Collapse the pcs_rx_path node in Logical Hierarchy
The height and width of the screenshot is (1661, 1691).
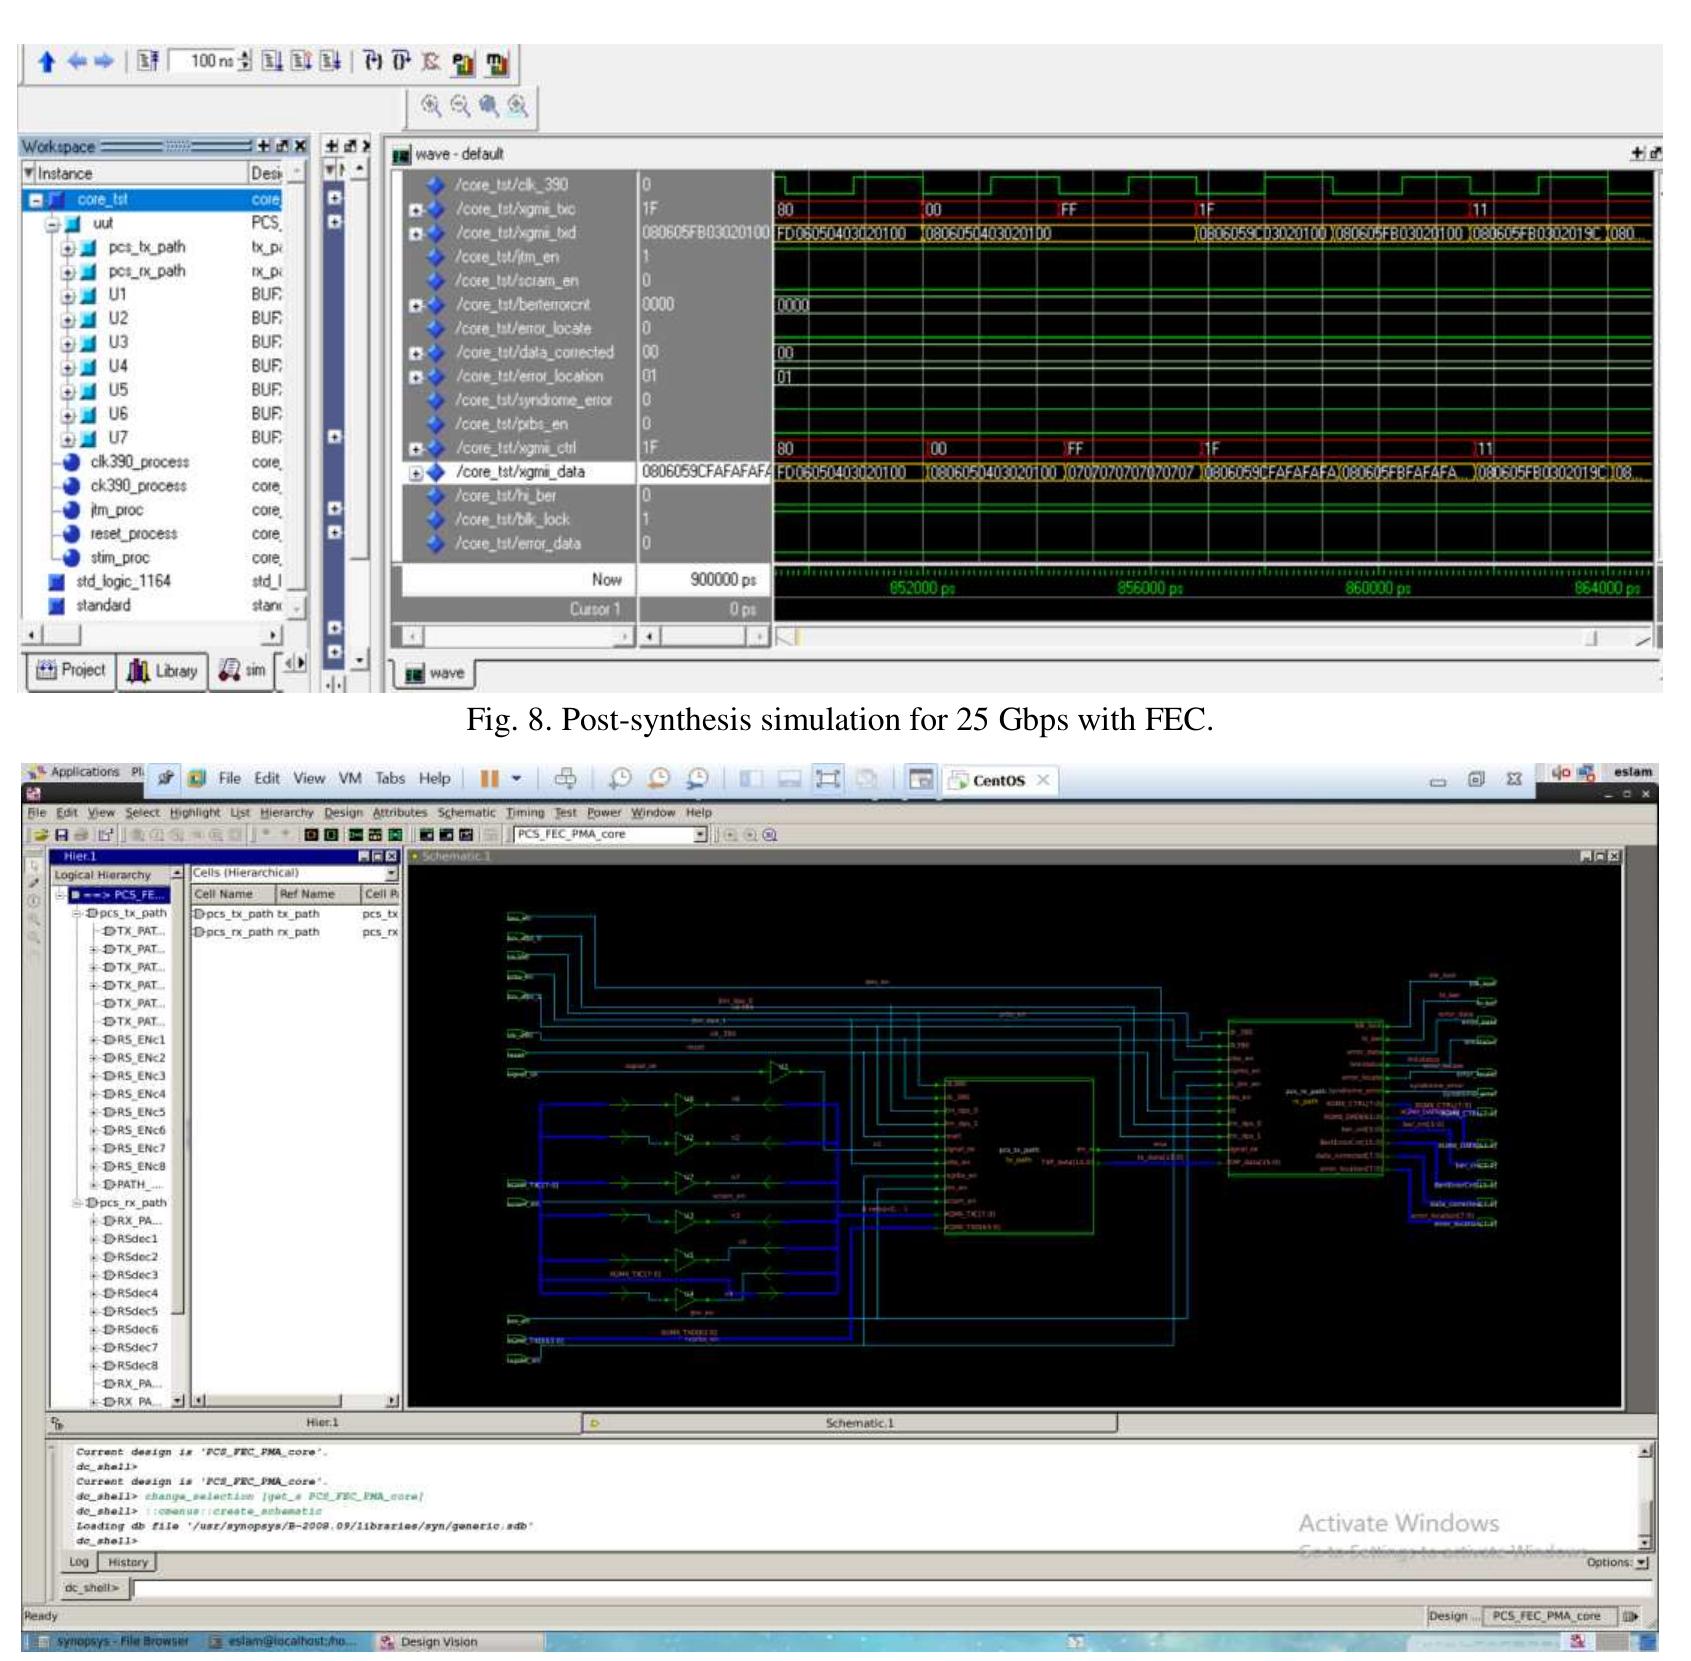click(x=77, y=1203)
